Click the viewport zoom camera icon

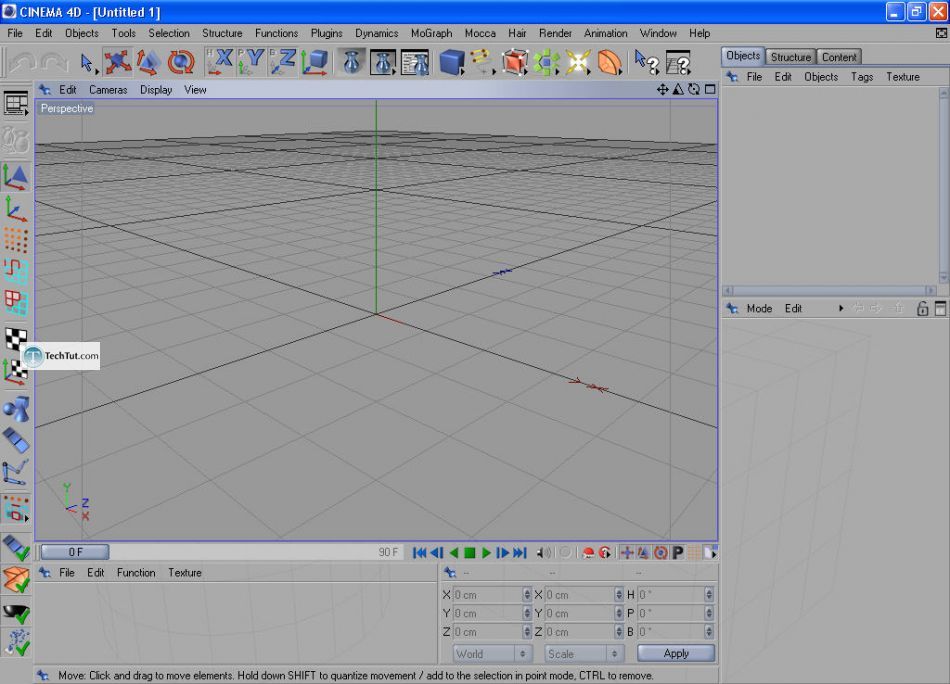point(678,90)
